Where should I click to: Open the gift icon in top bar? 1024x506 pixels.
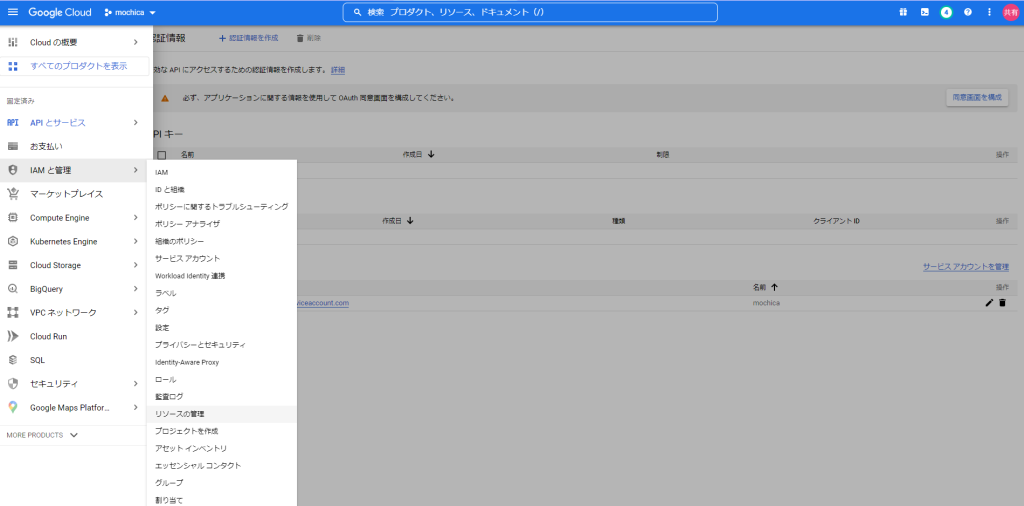(x=903, y=12)
